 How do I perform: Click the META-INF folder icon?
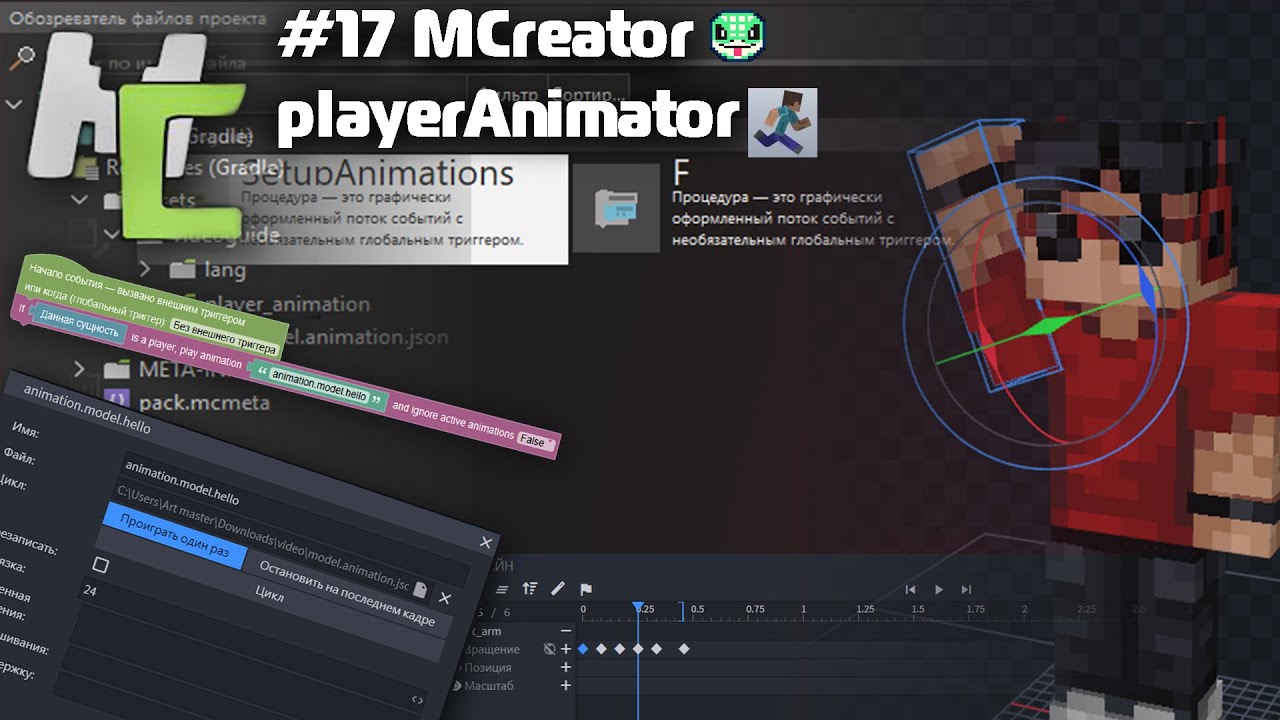coord(116,371)
